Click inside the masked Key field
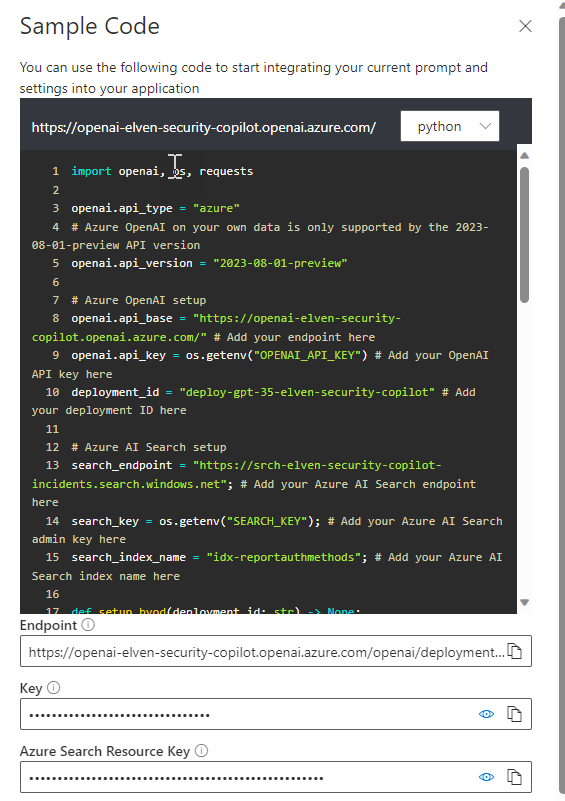The height and width of the screenshot is (801, 565). click(x=248, y=714)
